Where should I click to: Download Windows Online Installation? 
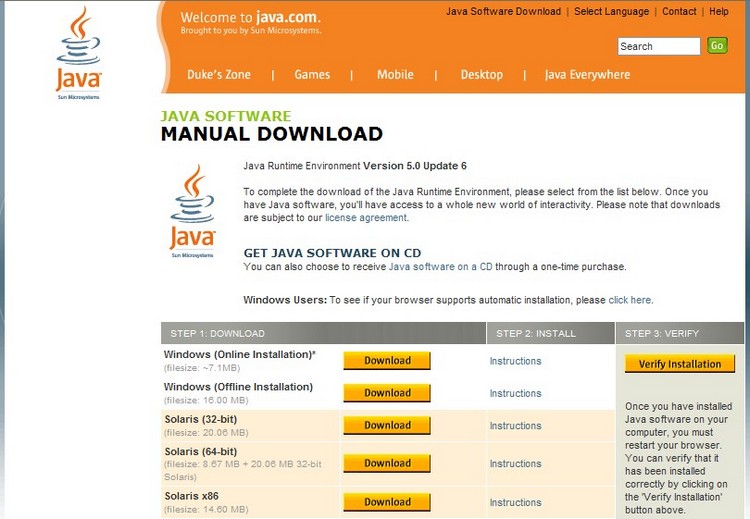click(387, 361)
